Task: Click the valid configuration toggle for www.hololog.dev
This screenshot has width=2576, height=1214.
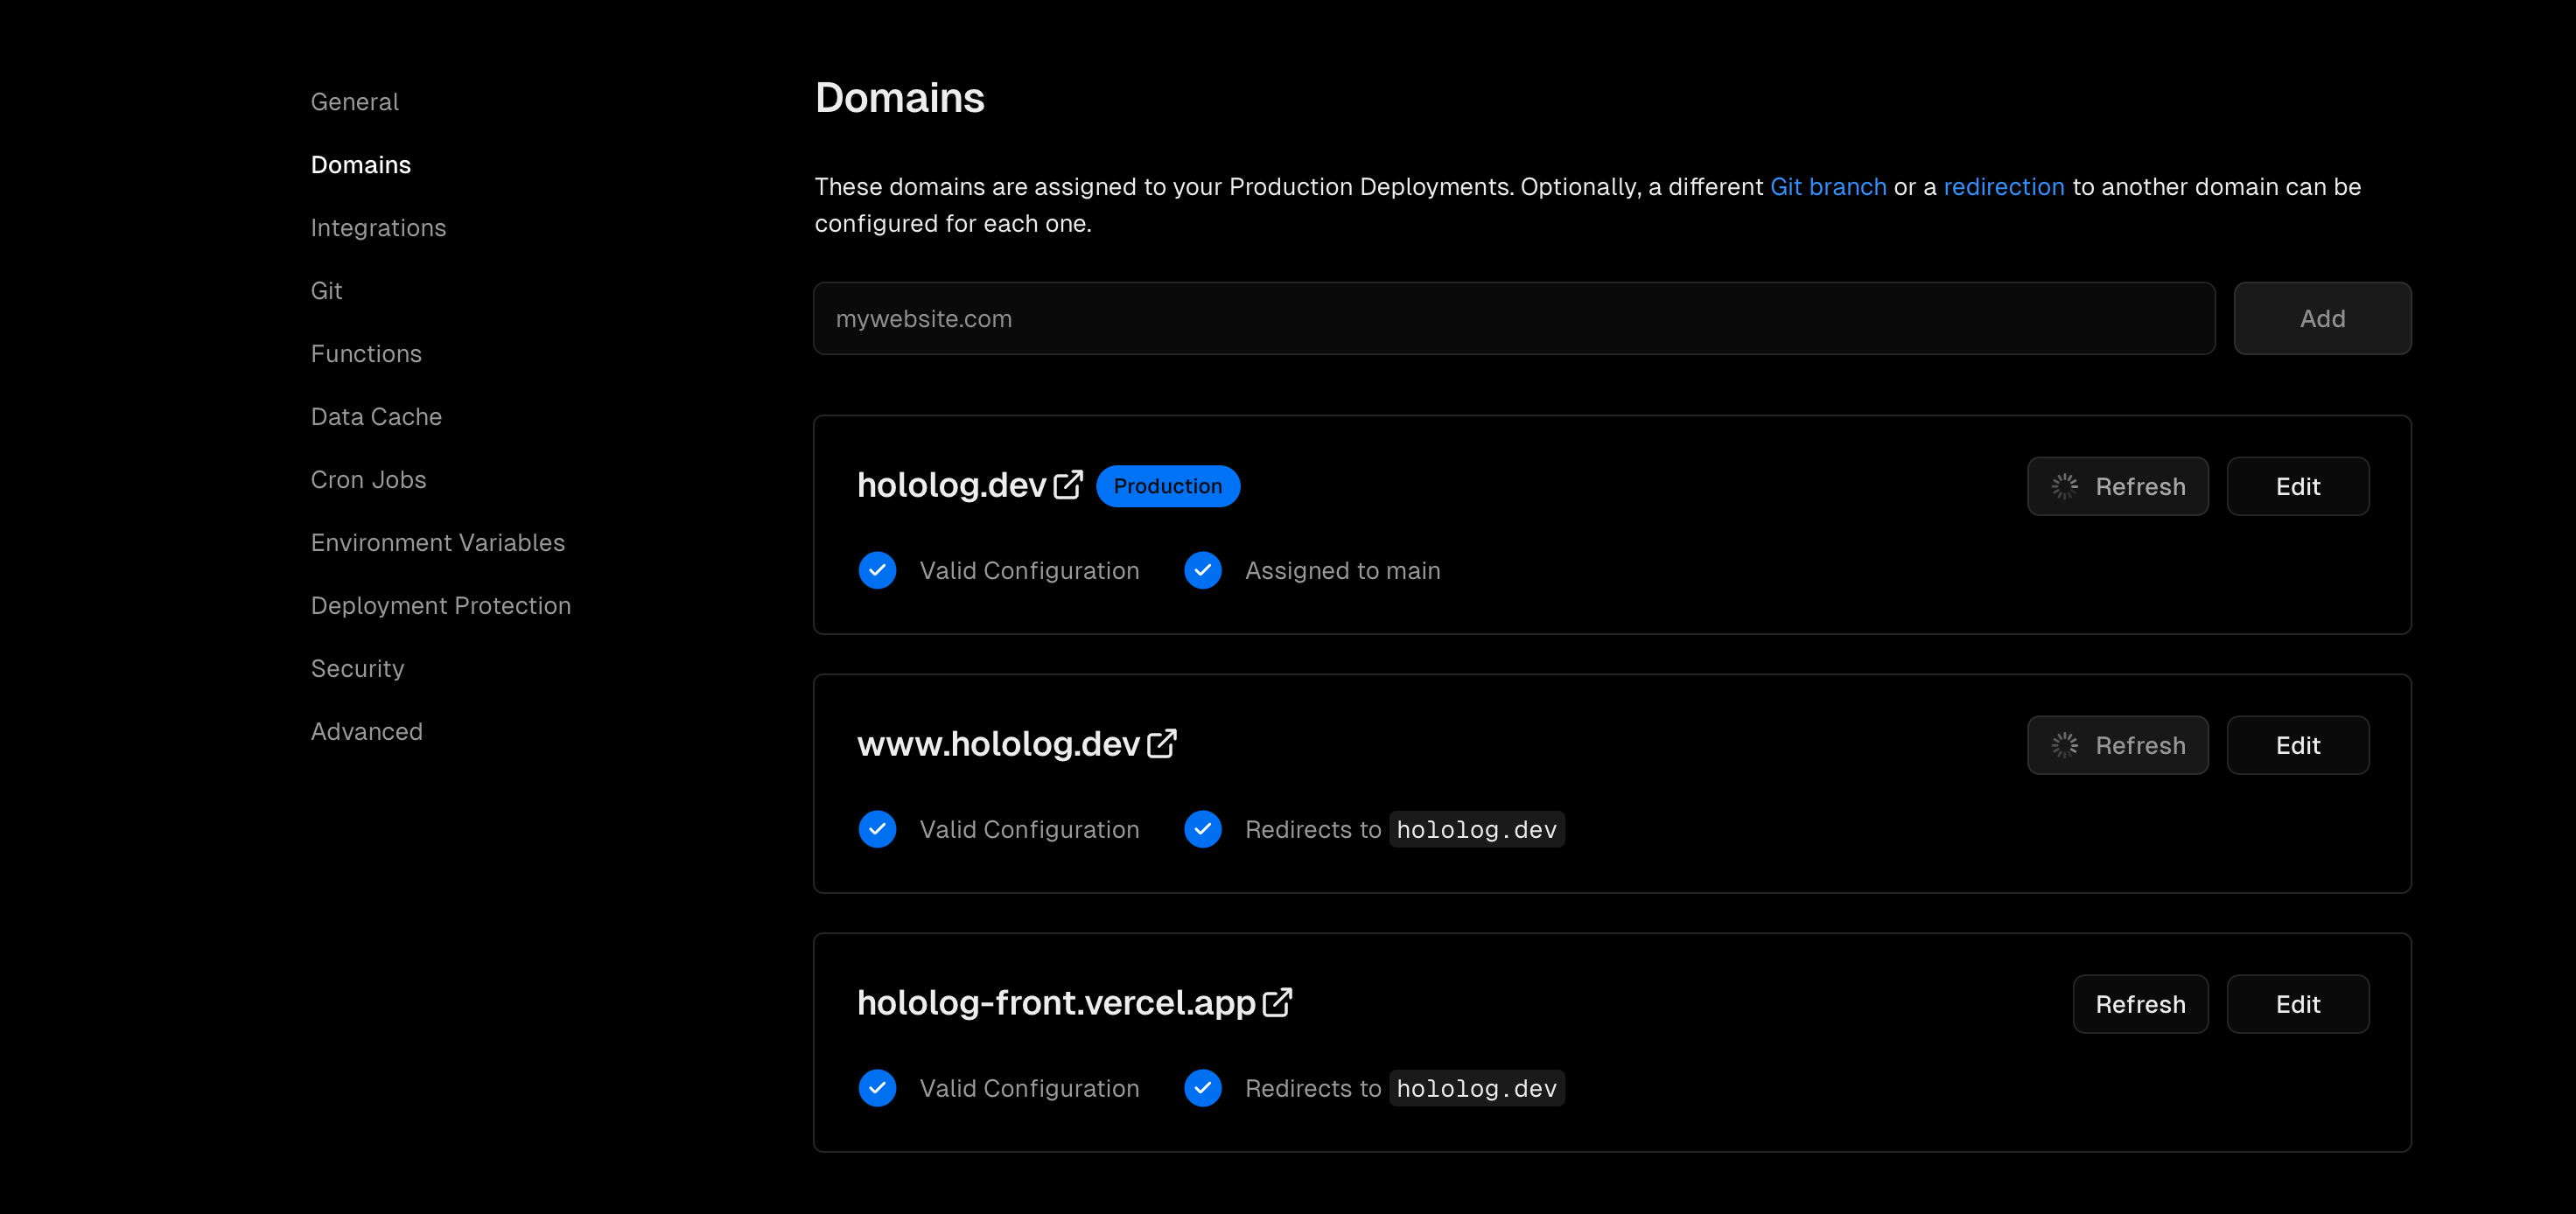Action: [x=878, y=829]
